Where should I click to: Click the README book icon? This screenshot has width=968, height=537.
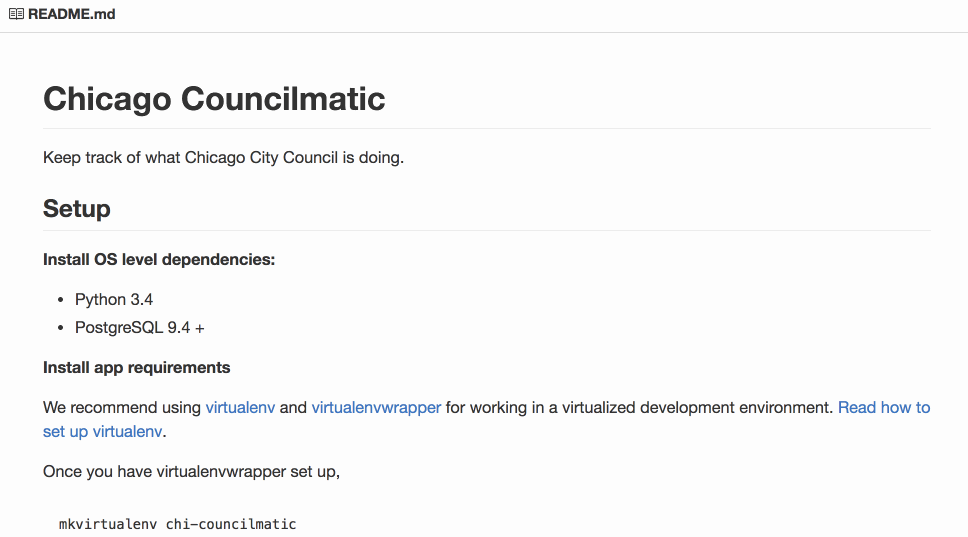(17, 14)
